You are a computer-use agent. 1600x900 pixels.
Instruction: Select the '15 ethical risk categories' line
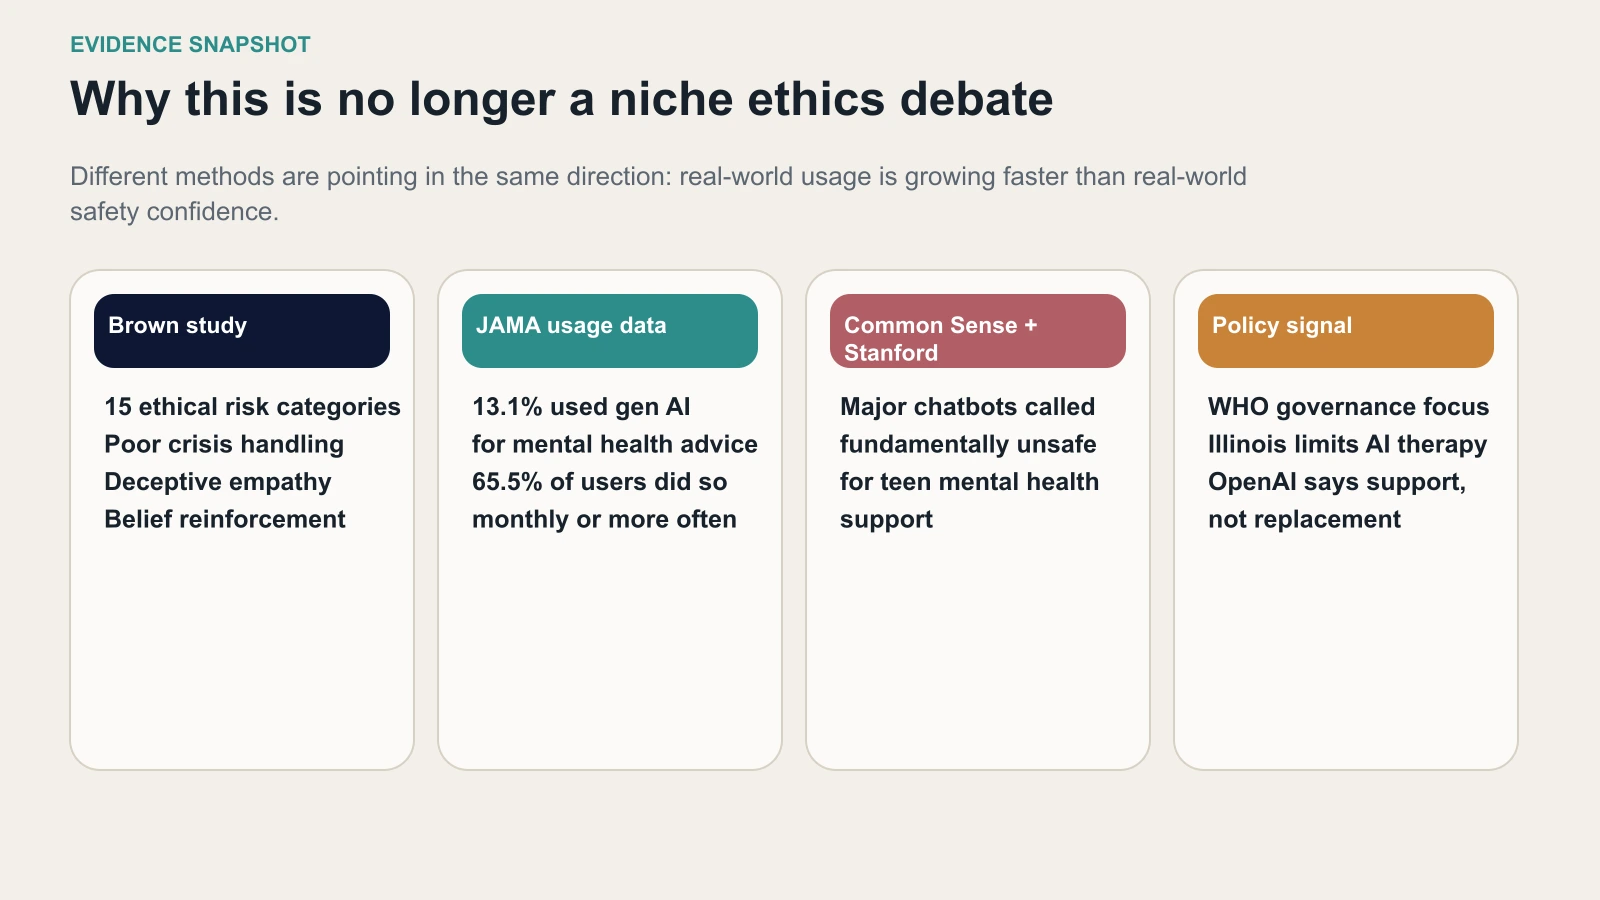(252, 407)
